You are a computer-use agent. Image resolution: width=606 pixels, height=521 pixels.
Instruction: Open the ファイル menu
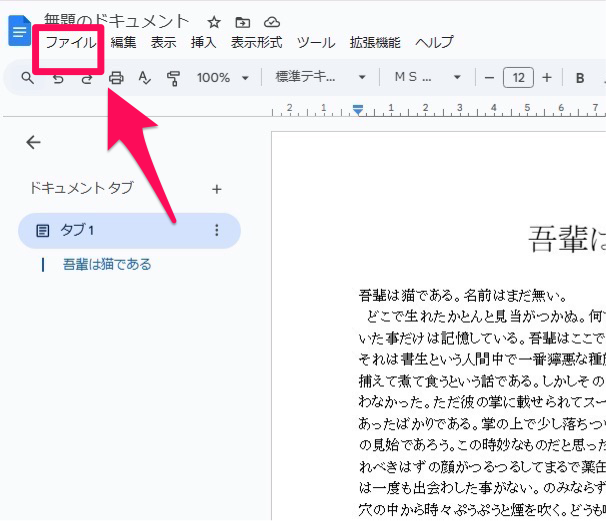click(x=70, y=42)
